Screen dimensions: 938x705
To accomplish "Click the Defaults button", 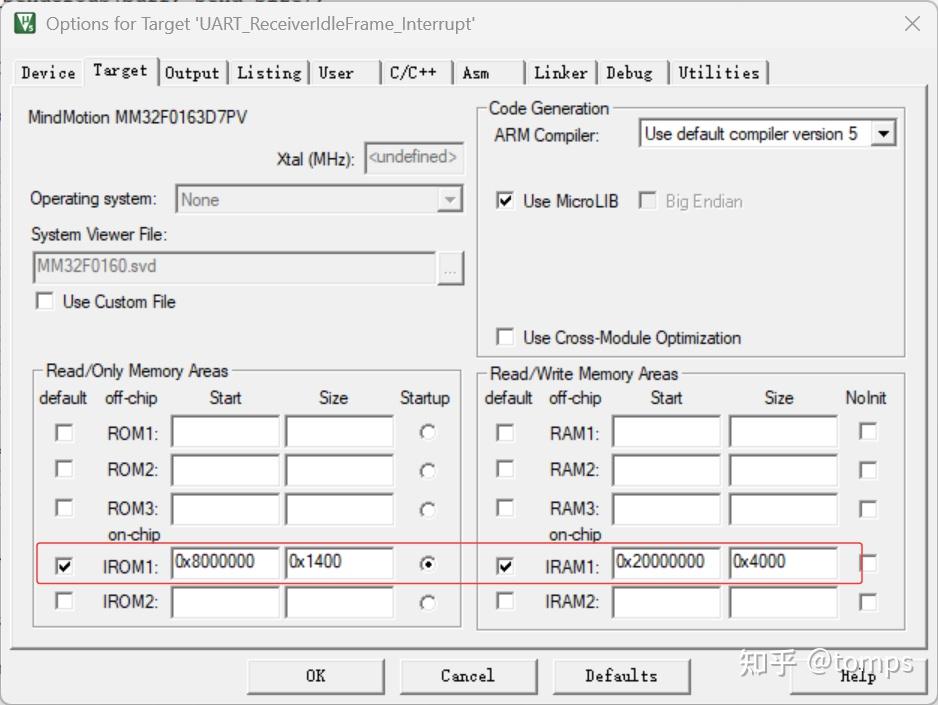I will tap(622, 676).
